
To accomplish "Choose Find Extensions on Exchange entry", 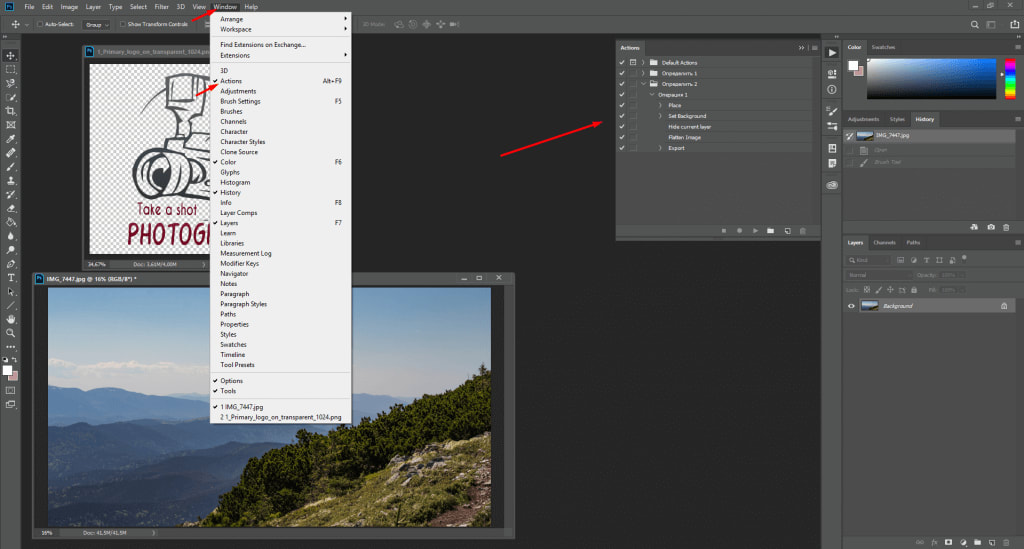I will [x=281, y=44].
